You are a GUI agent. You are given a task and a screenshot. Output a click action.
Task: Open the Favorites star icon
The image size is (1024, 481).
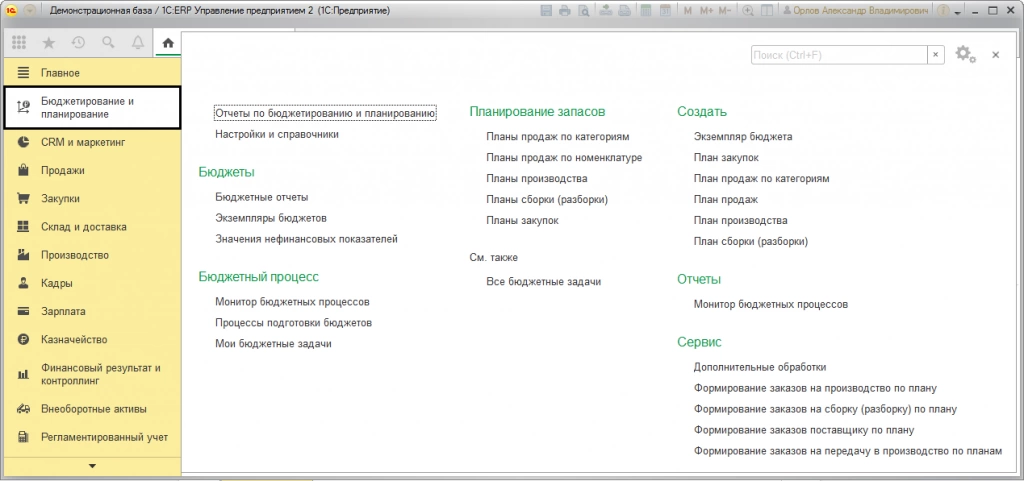pyautogui.click(x=48, y=43)
